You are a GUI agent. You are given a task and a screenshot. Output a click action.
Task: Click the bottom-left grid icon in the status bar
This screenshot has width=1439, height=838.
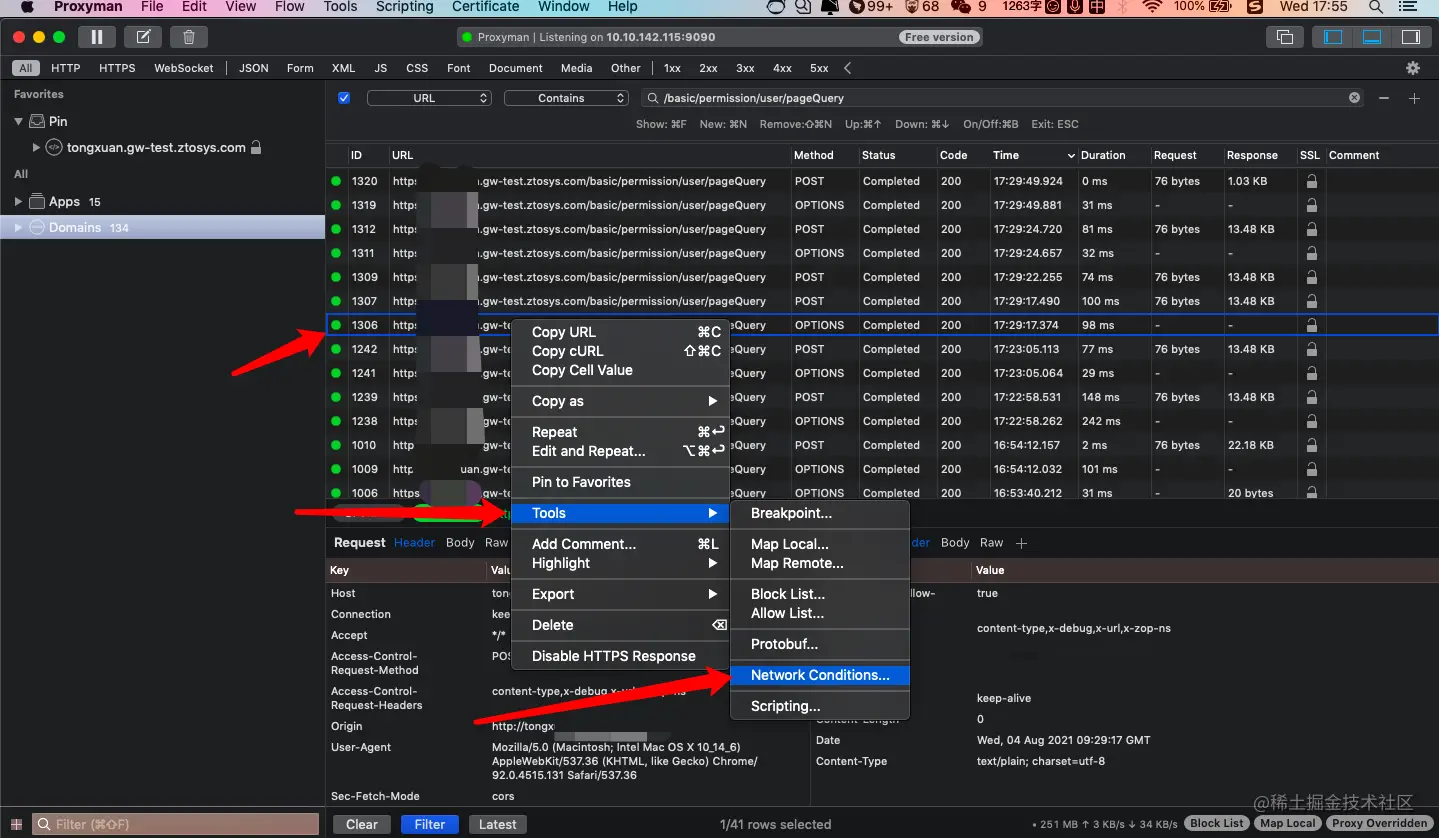(x=16, y=824)
